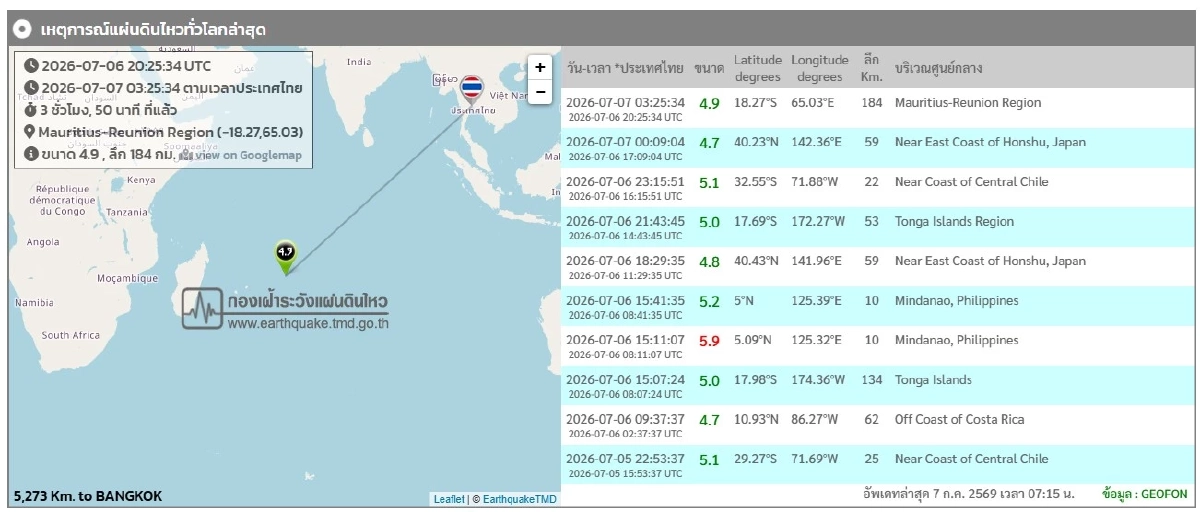Click the stopwatch icon for elapsed time

coord(31,110)
